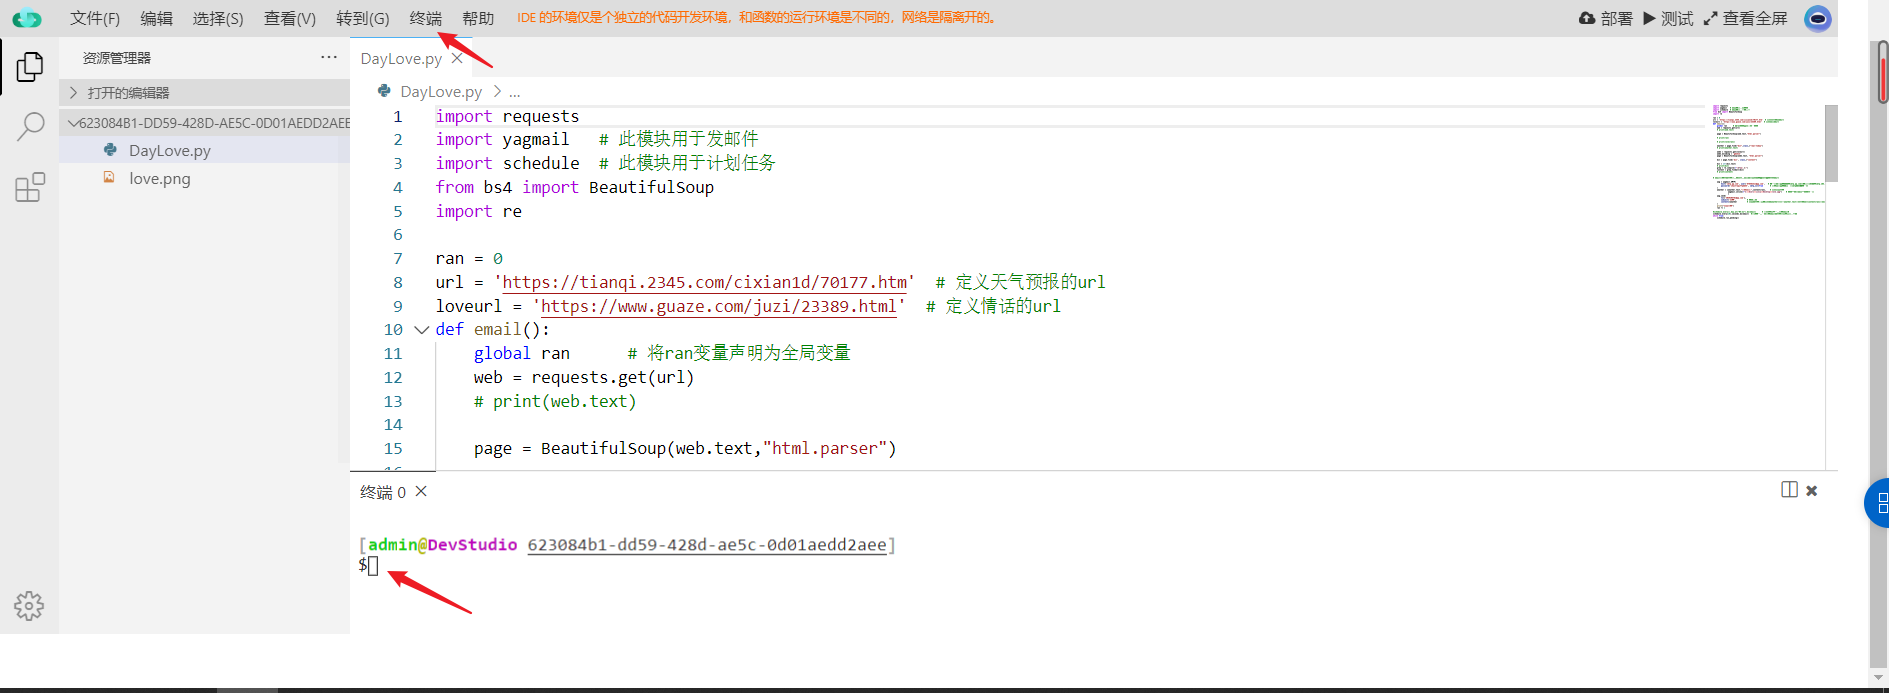1889x693 pixels.
Task: Click the split terminal icon
Action: pos(1789,490)
